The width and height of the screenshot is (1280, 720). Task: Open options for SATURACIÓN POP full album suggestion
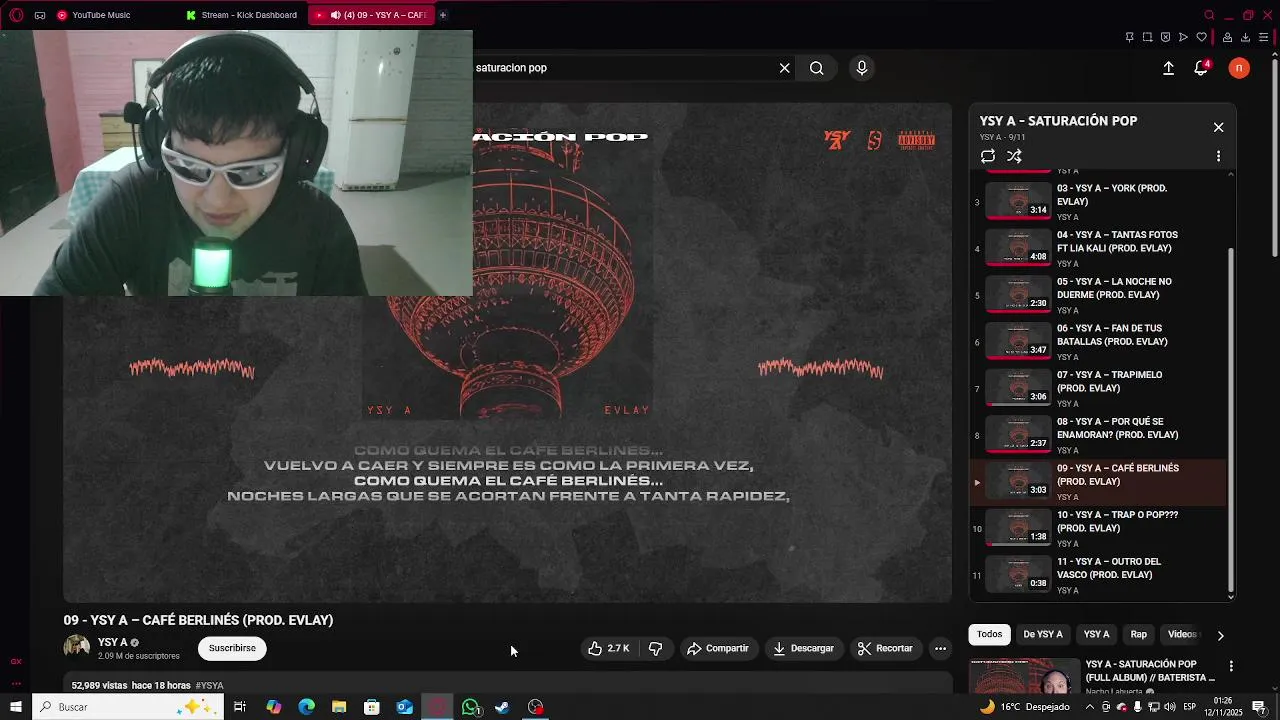point(1231,666)
